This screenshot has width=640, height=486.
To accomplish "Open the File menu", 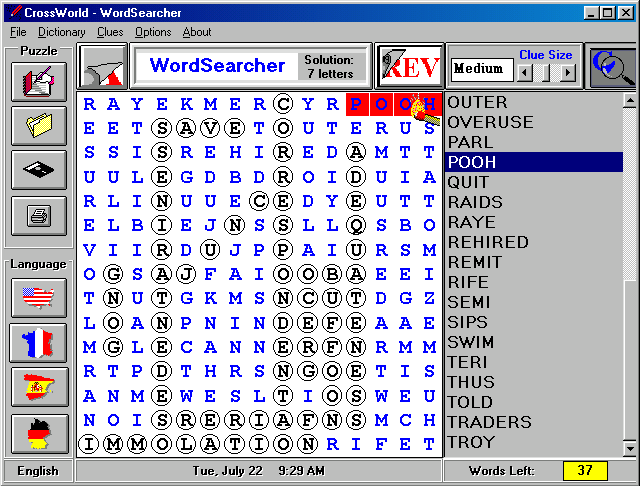I will 18,32.
